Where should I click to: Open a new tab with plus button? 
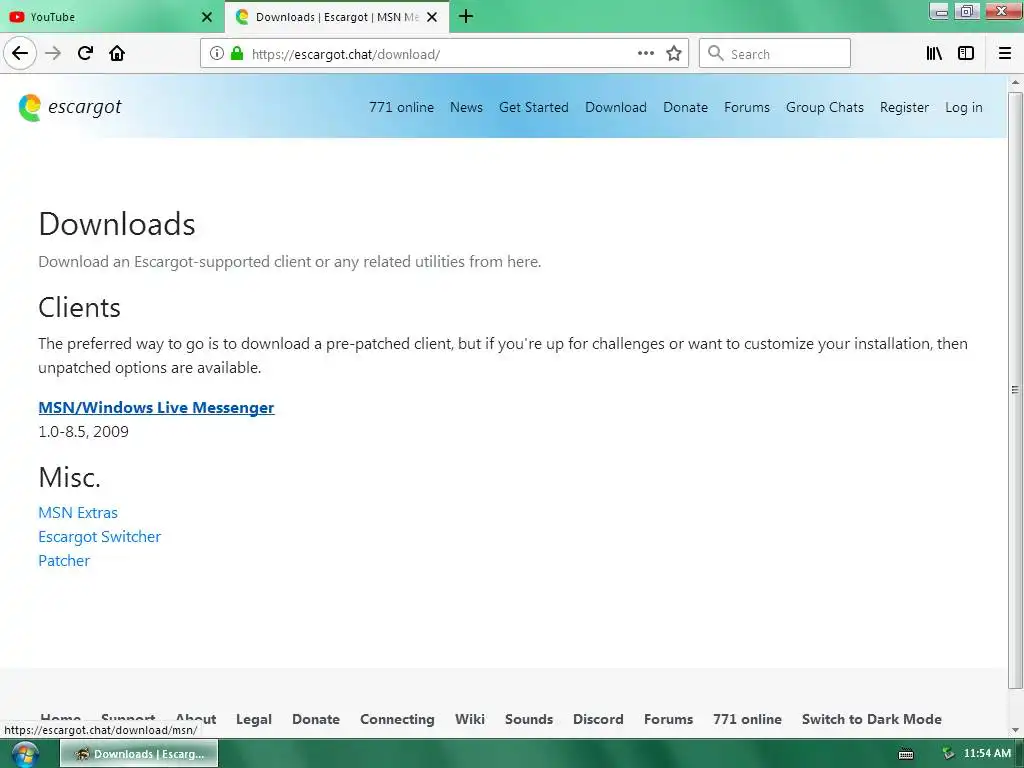click(466, 16)
